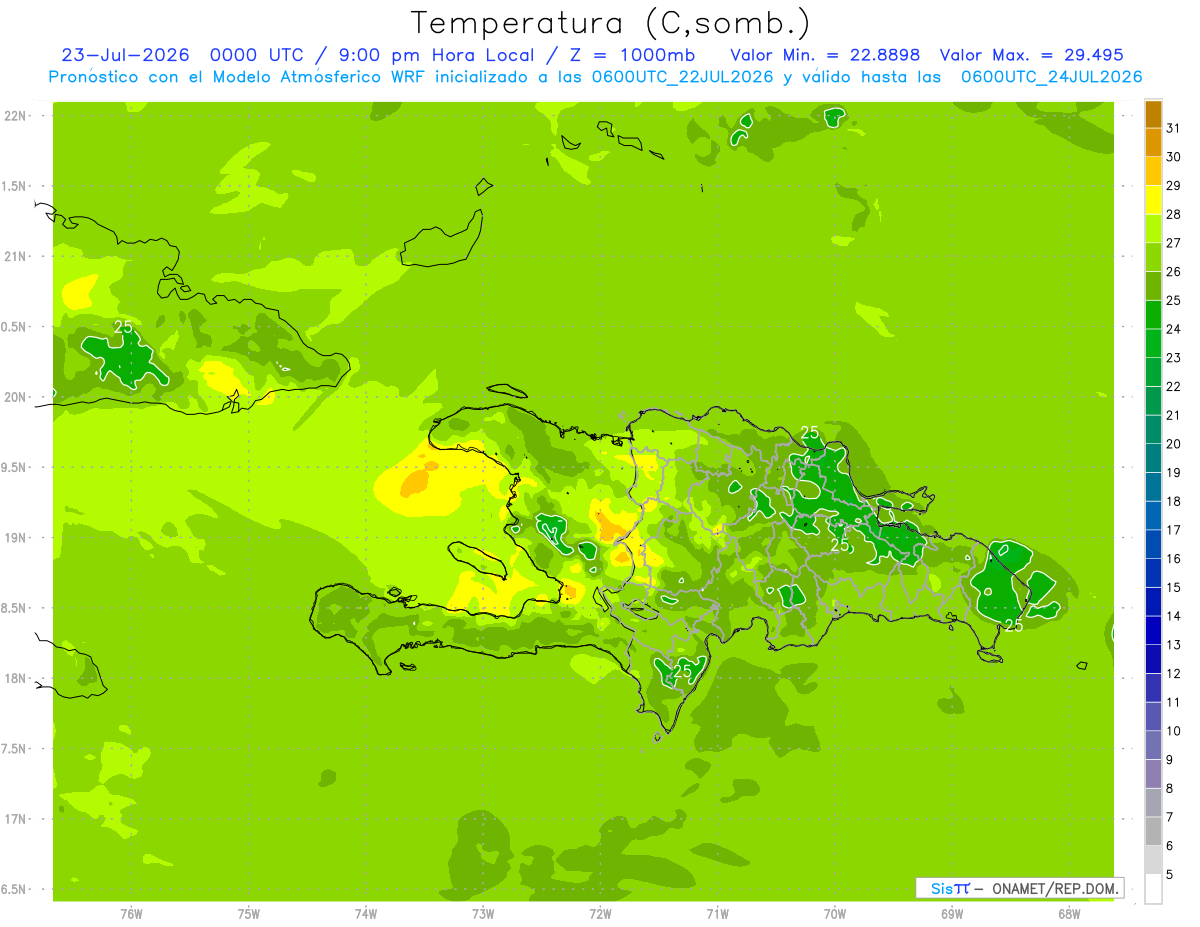
Task: Select the gray swatch between 6 and 7
Action: point(1153,831)
